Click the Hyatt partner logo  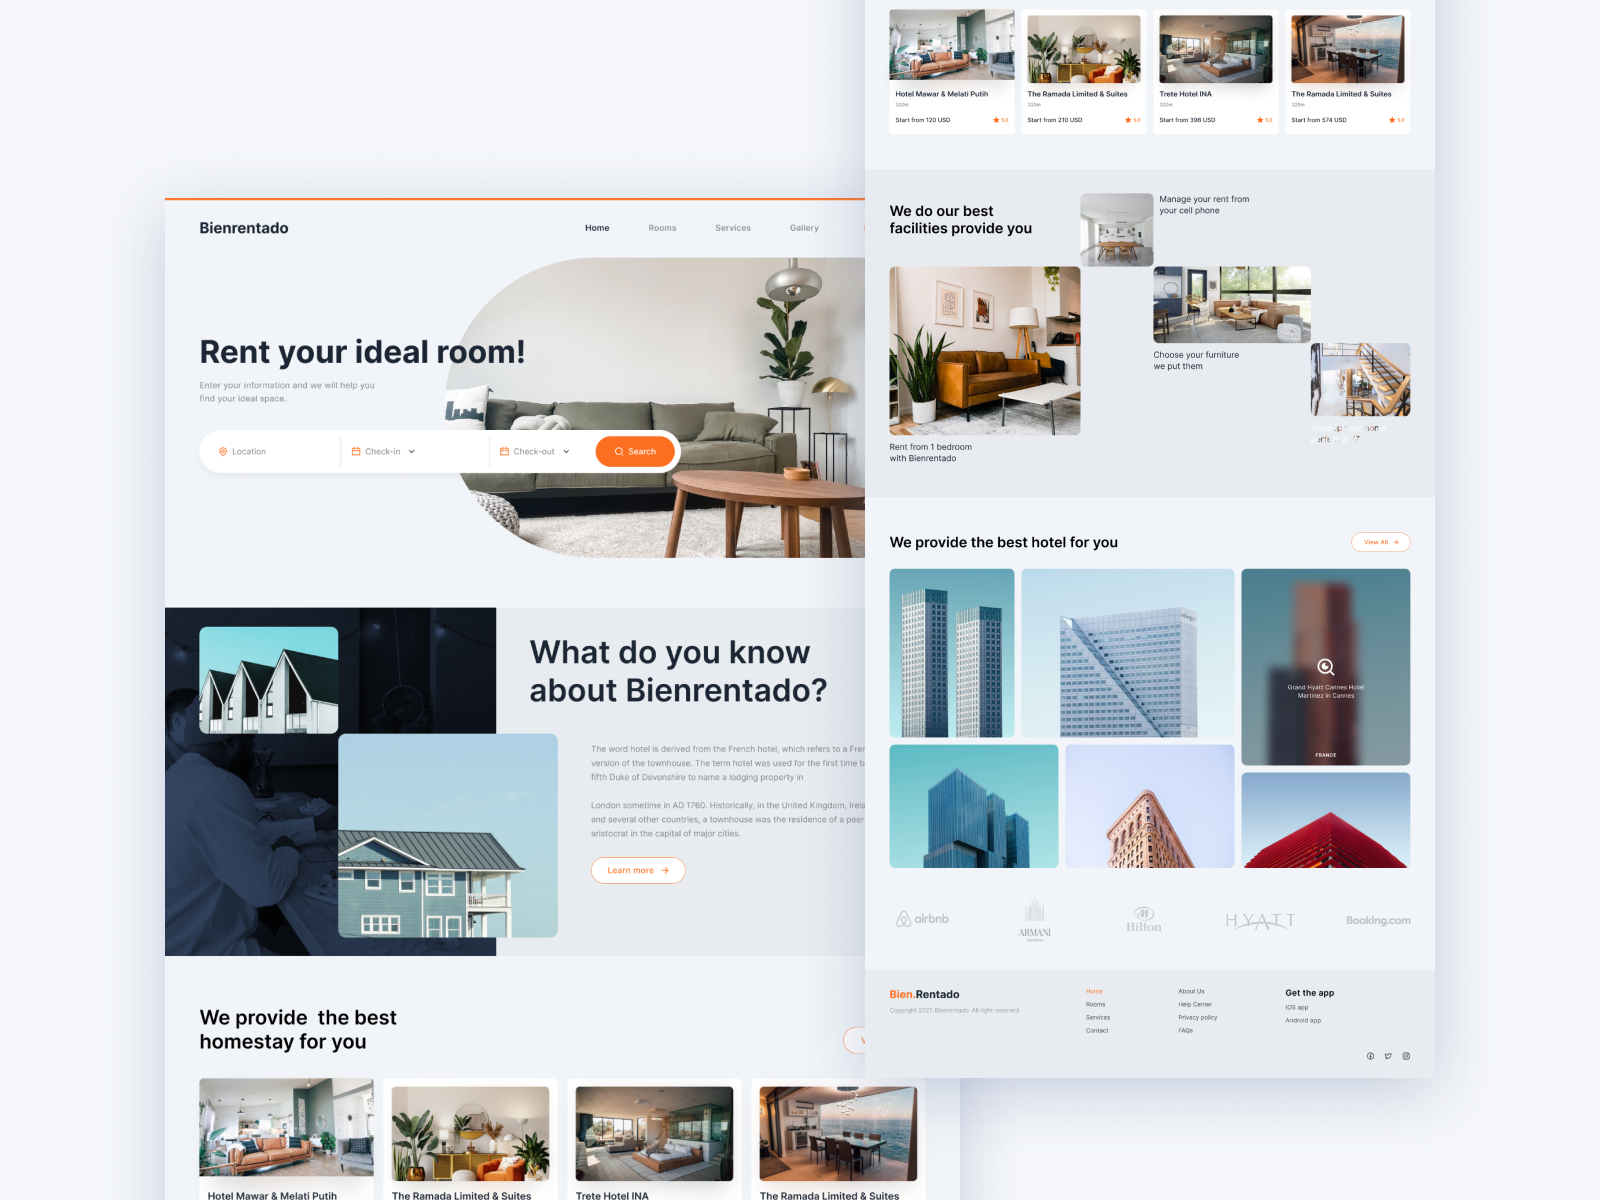pos(1260,921)
